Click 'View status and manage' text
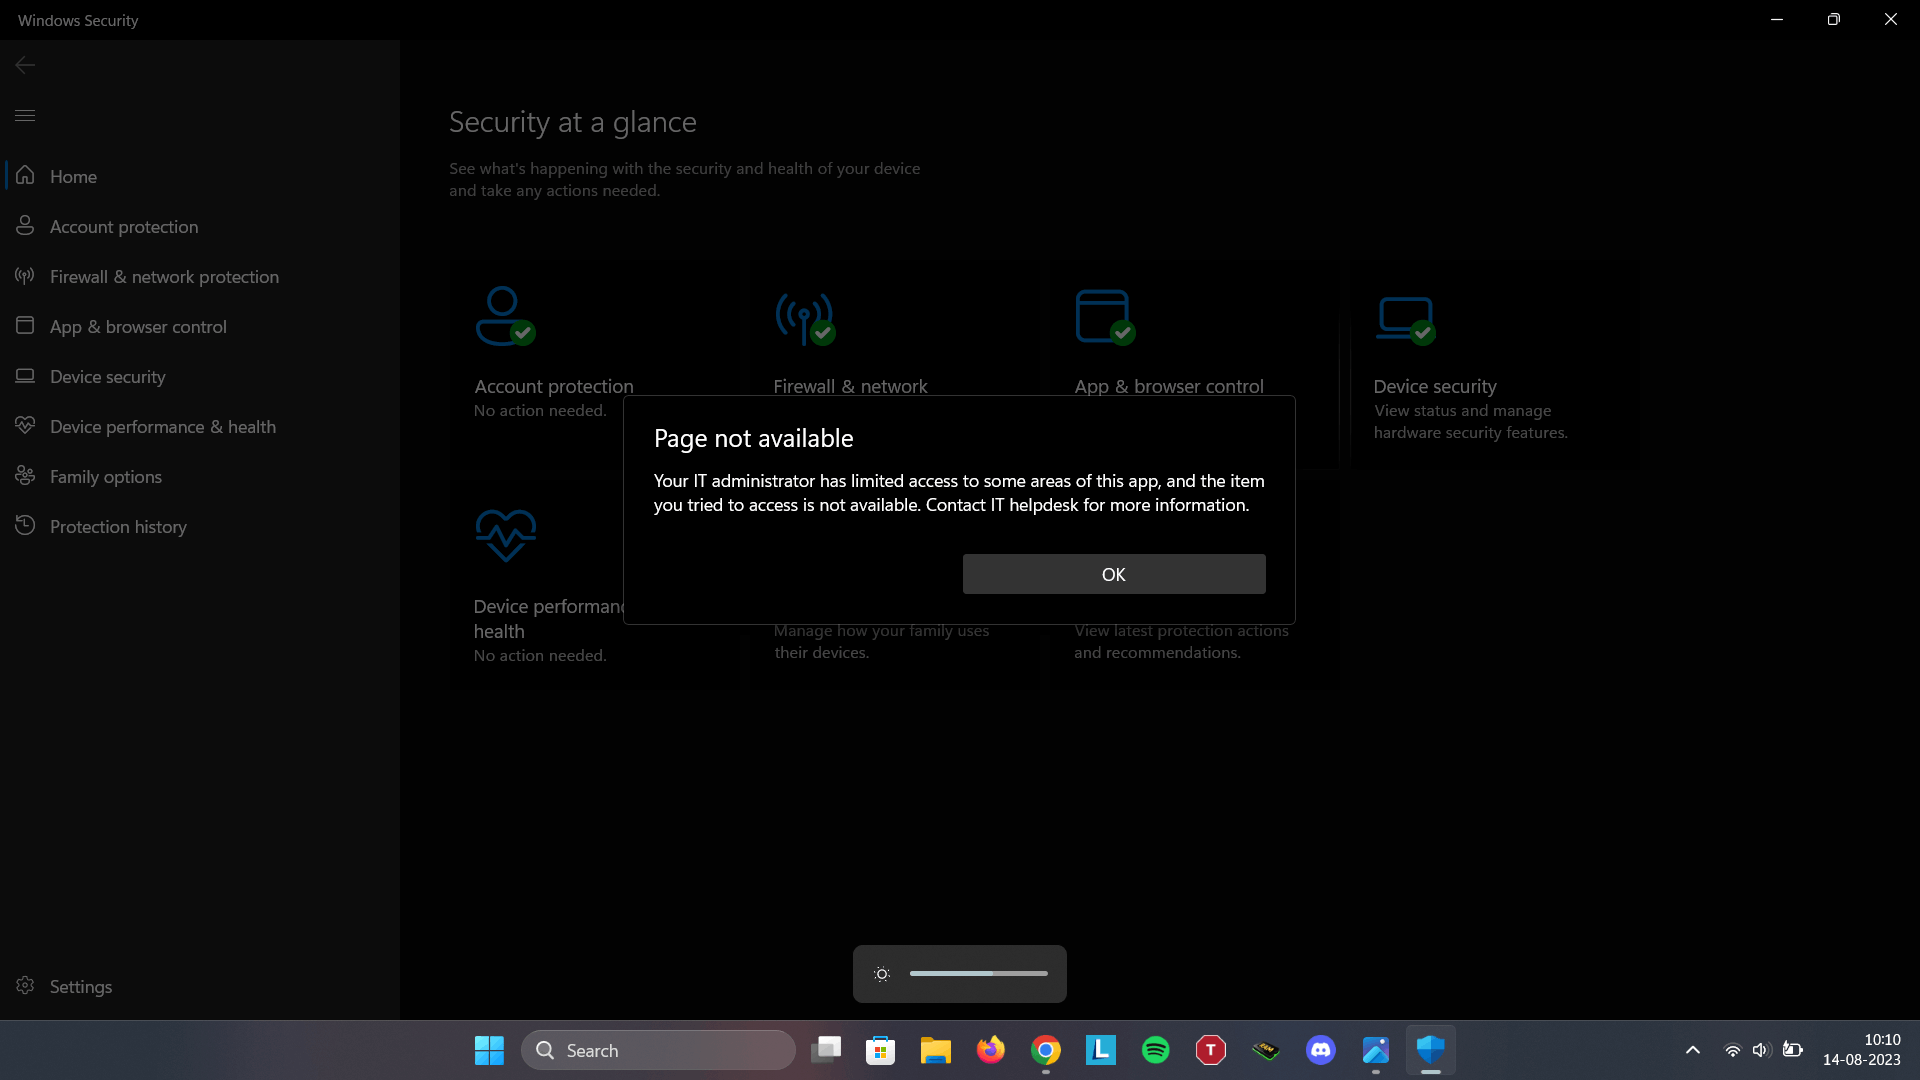Viewport: 1920px width, 1080px height. 1463,411
